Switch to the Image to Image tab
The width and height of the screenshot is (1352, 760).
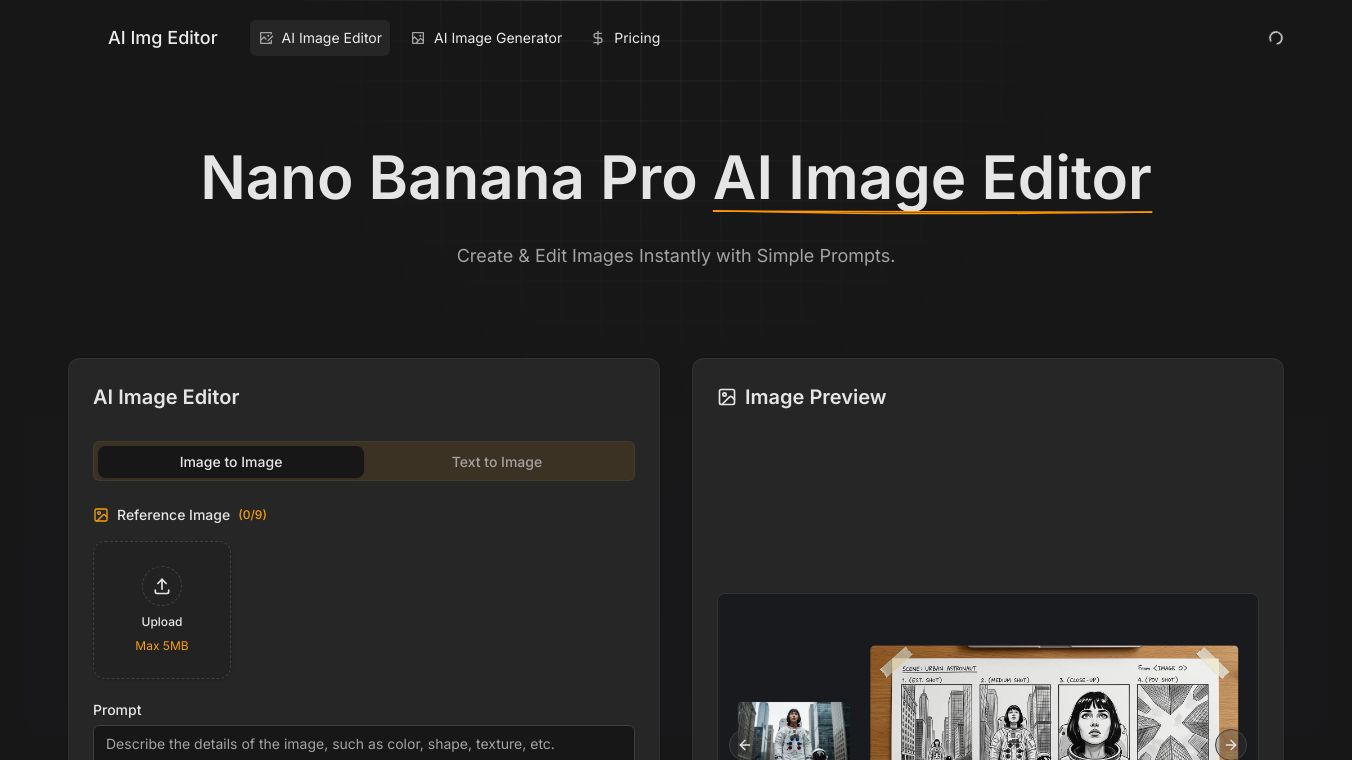231,462
